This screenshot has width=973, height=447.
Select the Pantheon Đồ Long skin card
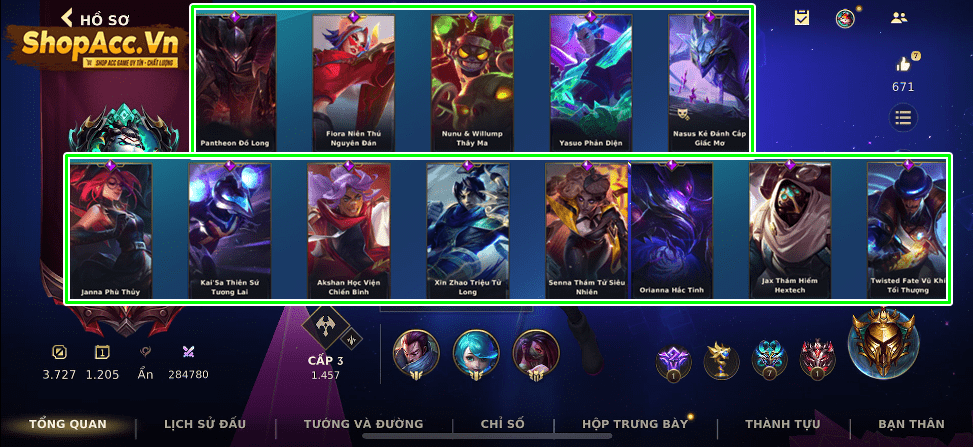coord(235,81)
